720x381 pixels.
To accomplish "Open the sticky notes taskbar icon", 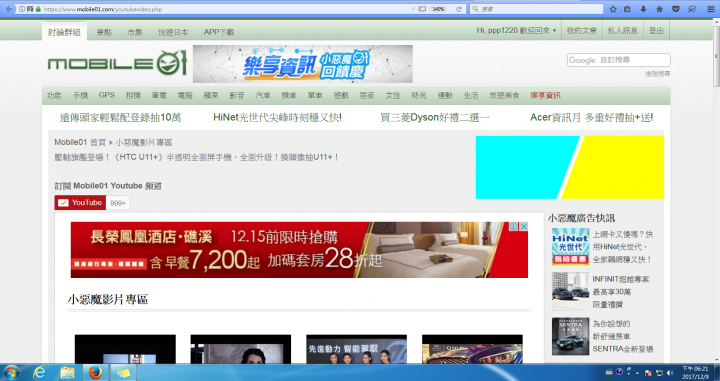I will click(123, 373).
